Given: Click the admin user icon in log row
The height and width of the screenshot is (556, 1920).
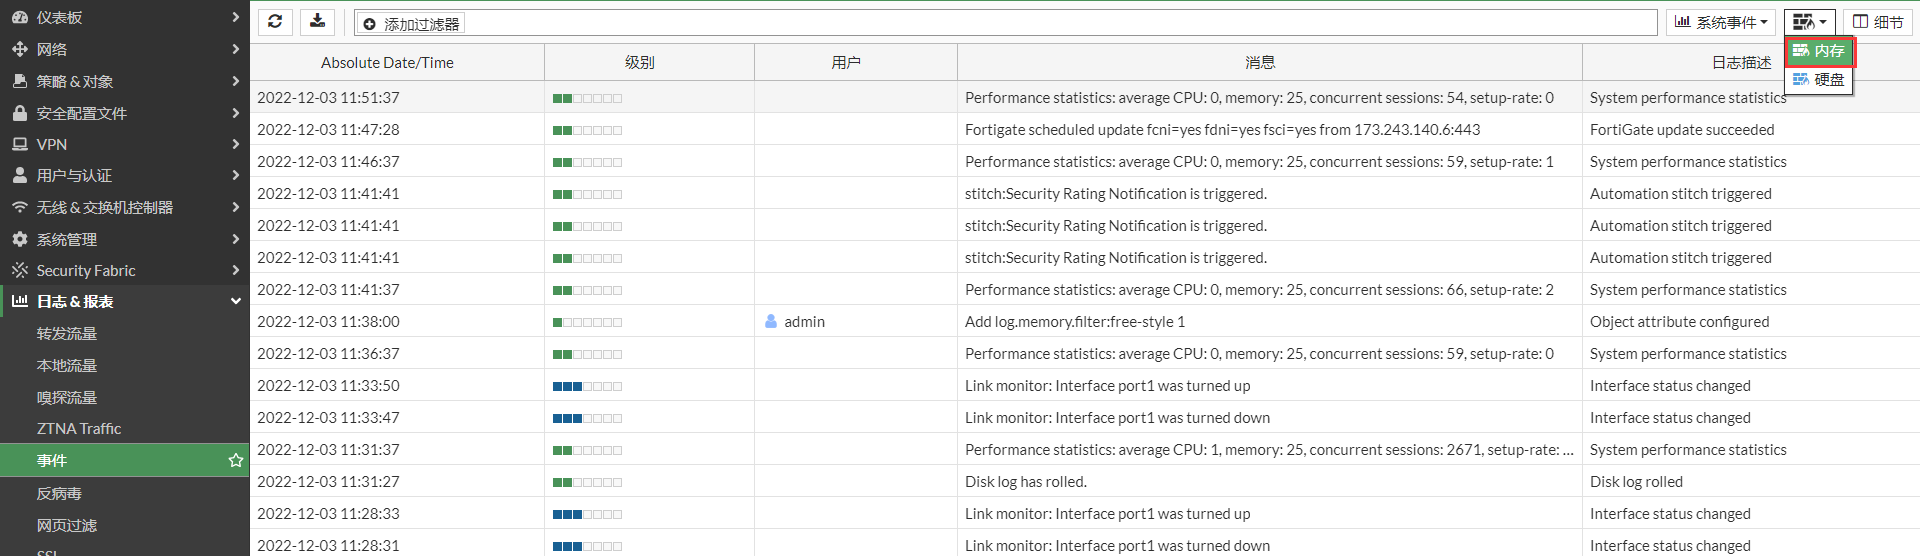Looking at the screenshot, I should 771,321.
